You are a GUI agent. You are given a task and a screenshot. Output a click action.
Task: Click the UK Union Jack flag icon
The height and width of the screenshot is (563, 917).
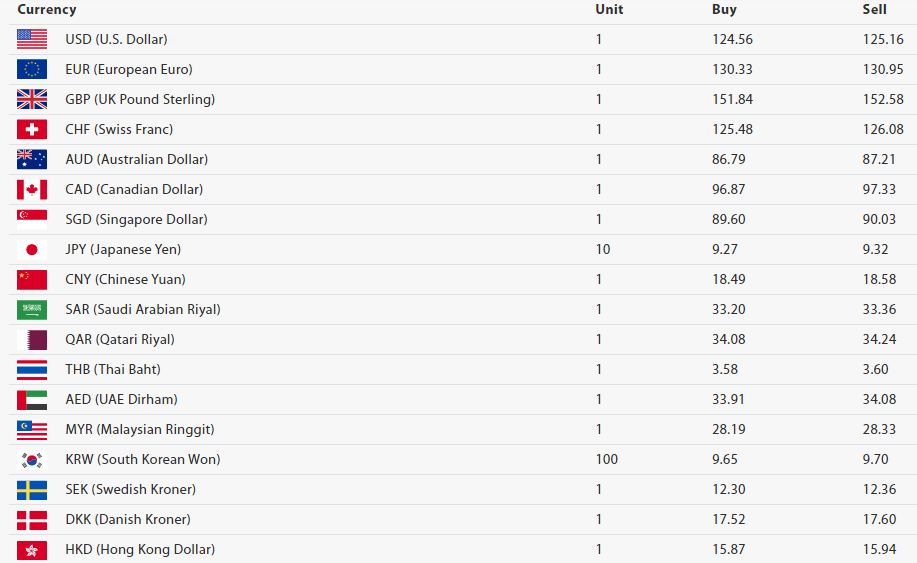tap(32, 99)
